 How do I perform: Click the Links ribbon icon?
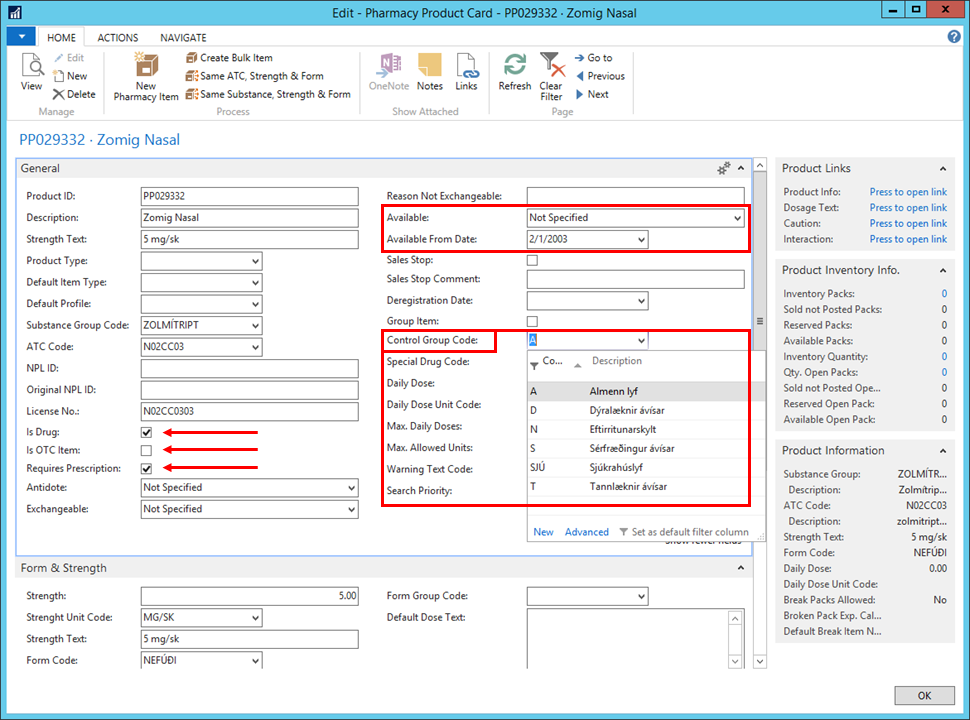click(466, 67)
